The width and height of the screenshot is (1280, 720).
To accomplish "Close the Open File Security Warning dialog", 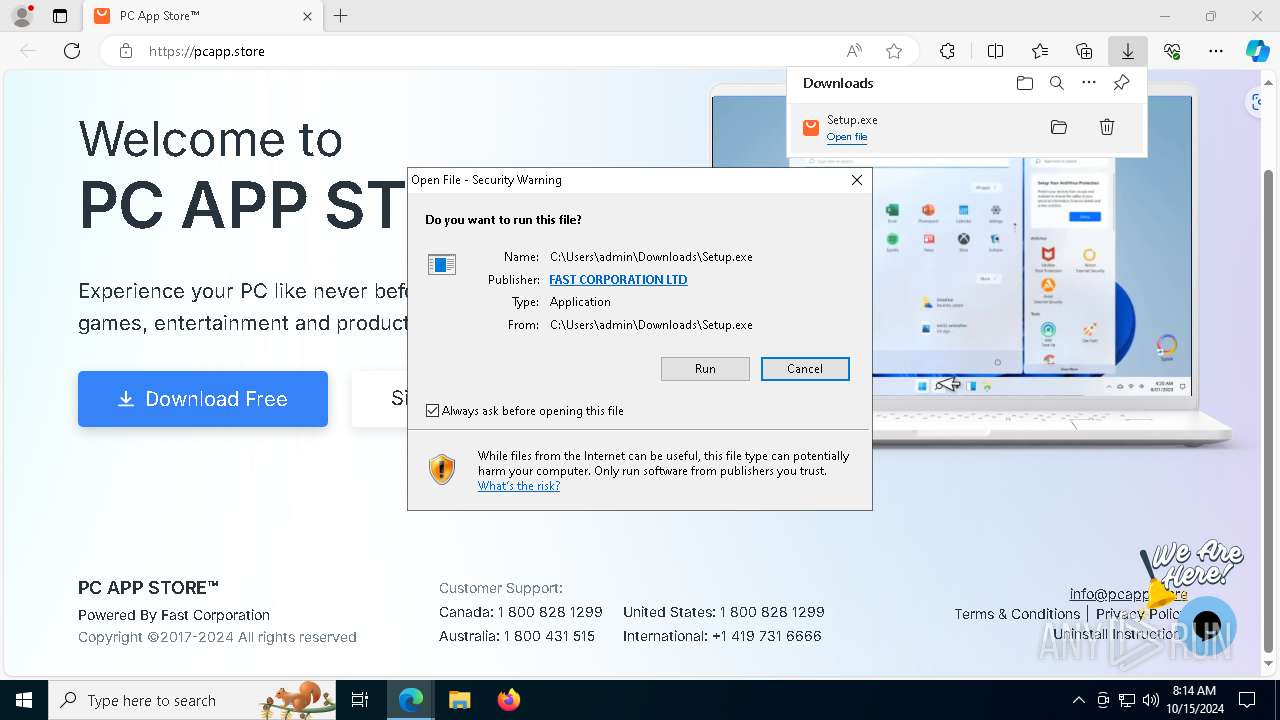I will pyautogui.click(x=856, y=180).
